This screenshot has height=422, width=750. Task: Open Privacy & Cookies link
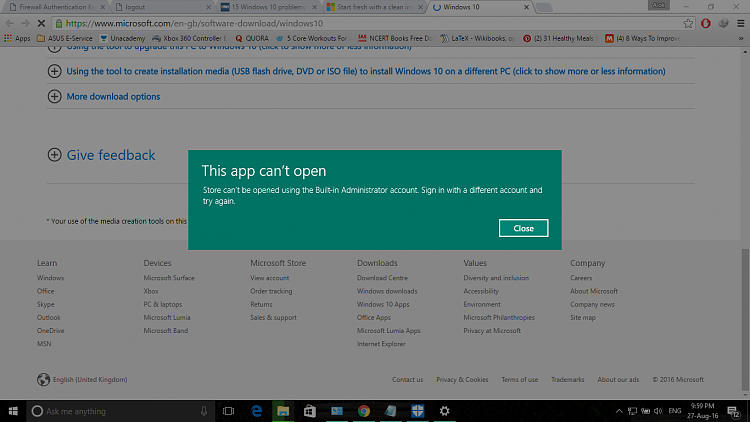(462, 379)
